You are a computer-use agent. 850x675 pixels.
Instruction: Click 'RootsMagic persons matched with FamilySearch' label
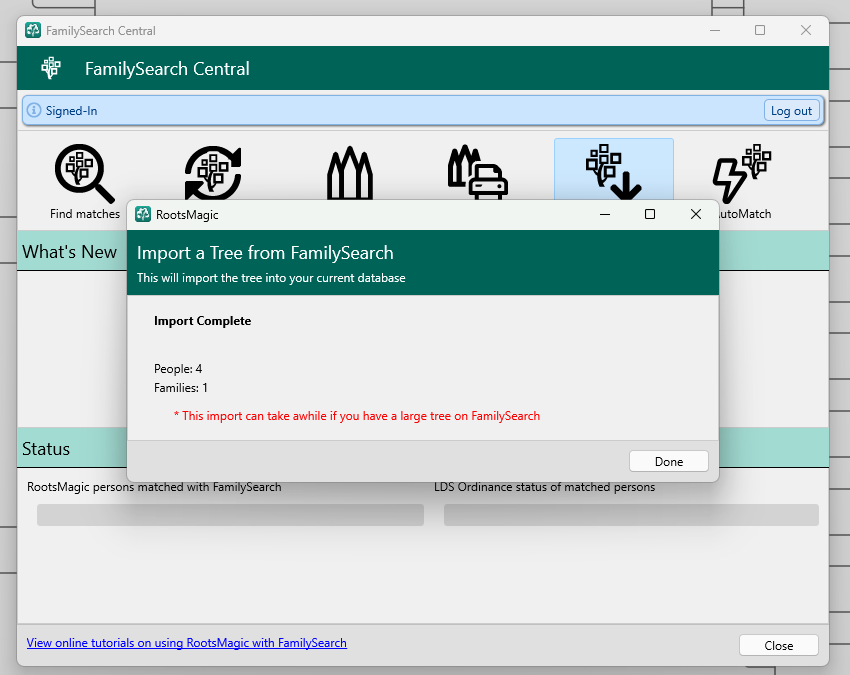tap(154, 487)
